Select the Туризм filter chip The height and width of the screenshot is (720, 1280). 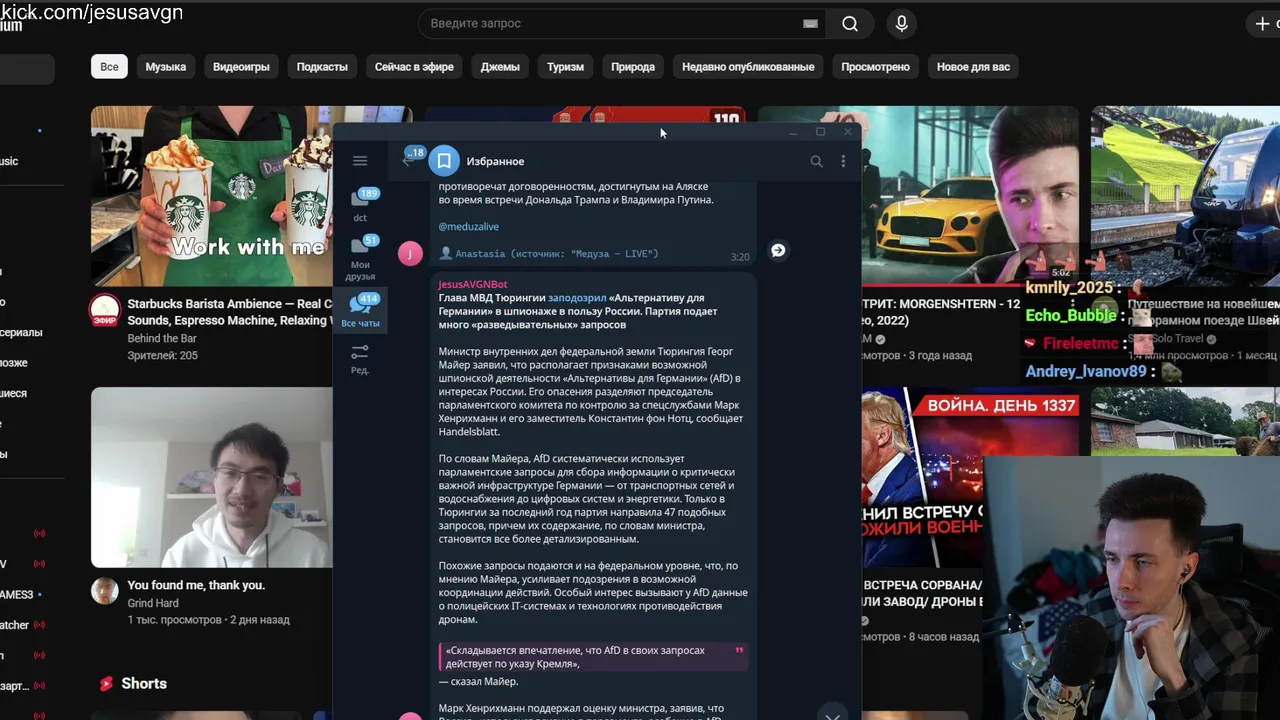tap(565, 67)
